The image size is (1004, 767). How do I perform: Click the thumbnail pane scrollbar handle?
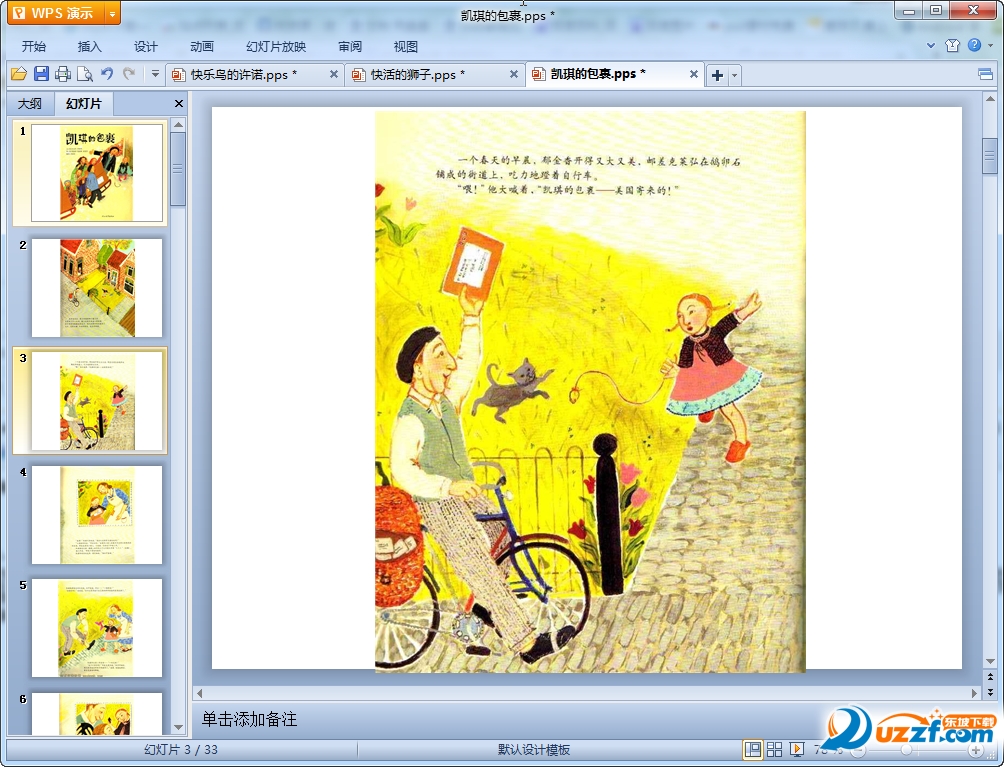[179, 170]
